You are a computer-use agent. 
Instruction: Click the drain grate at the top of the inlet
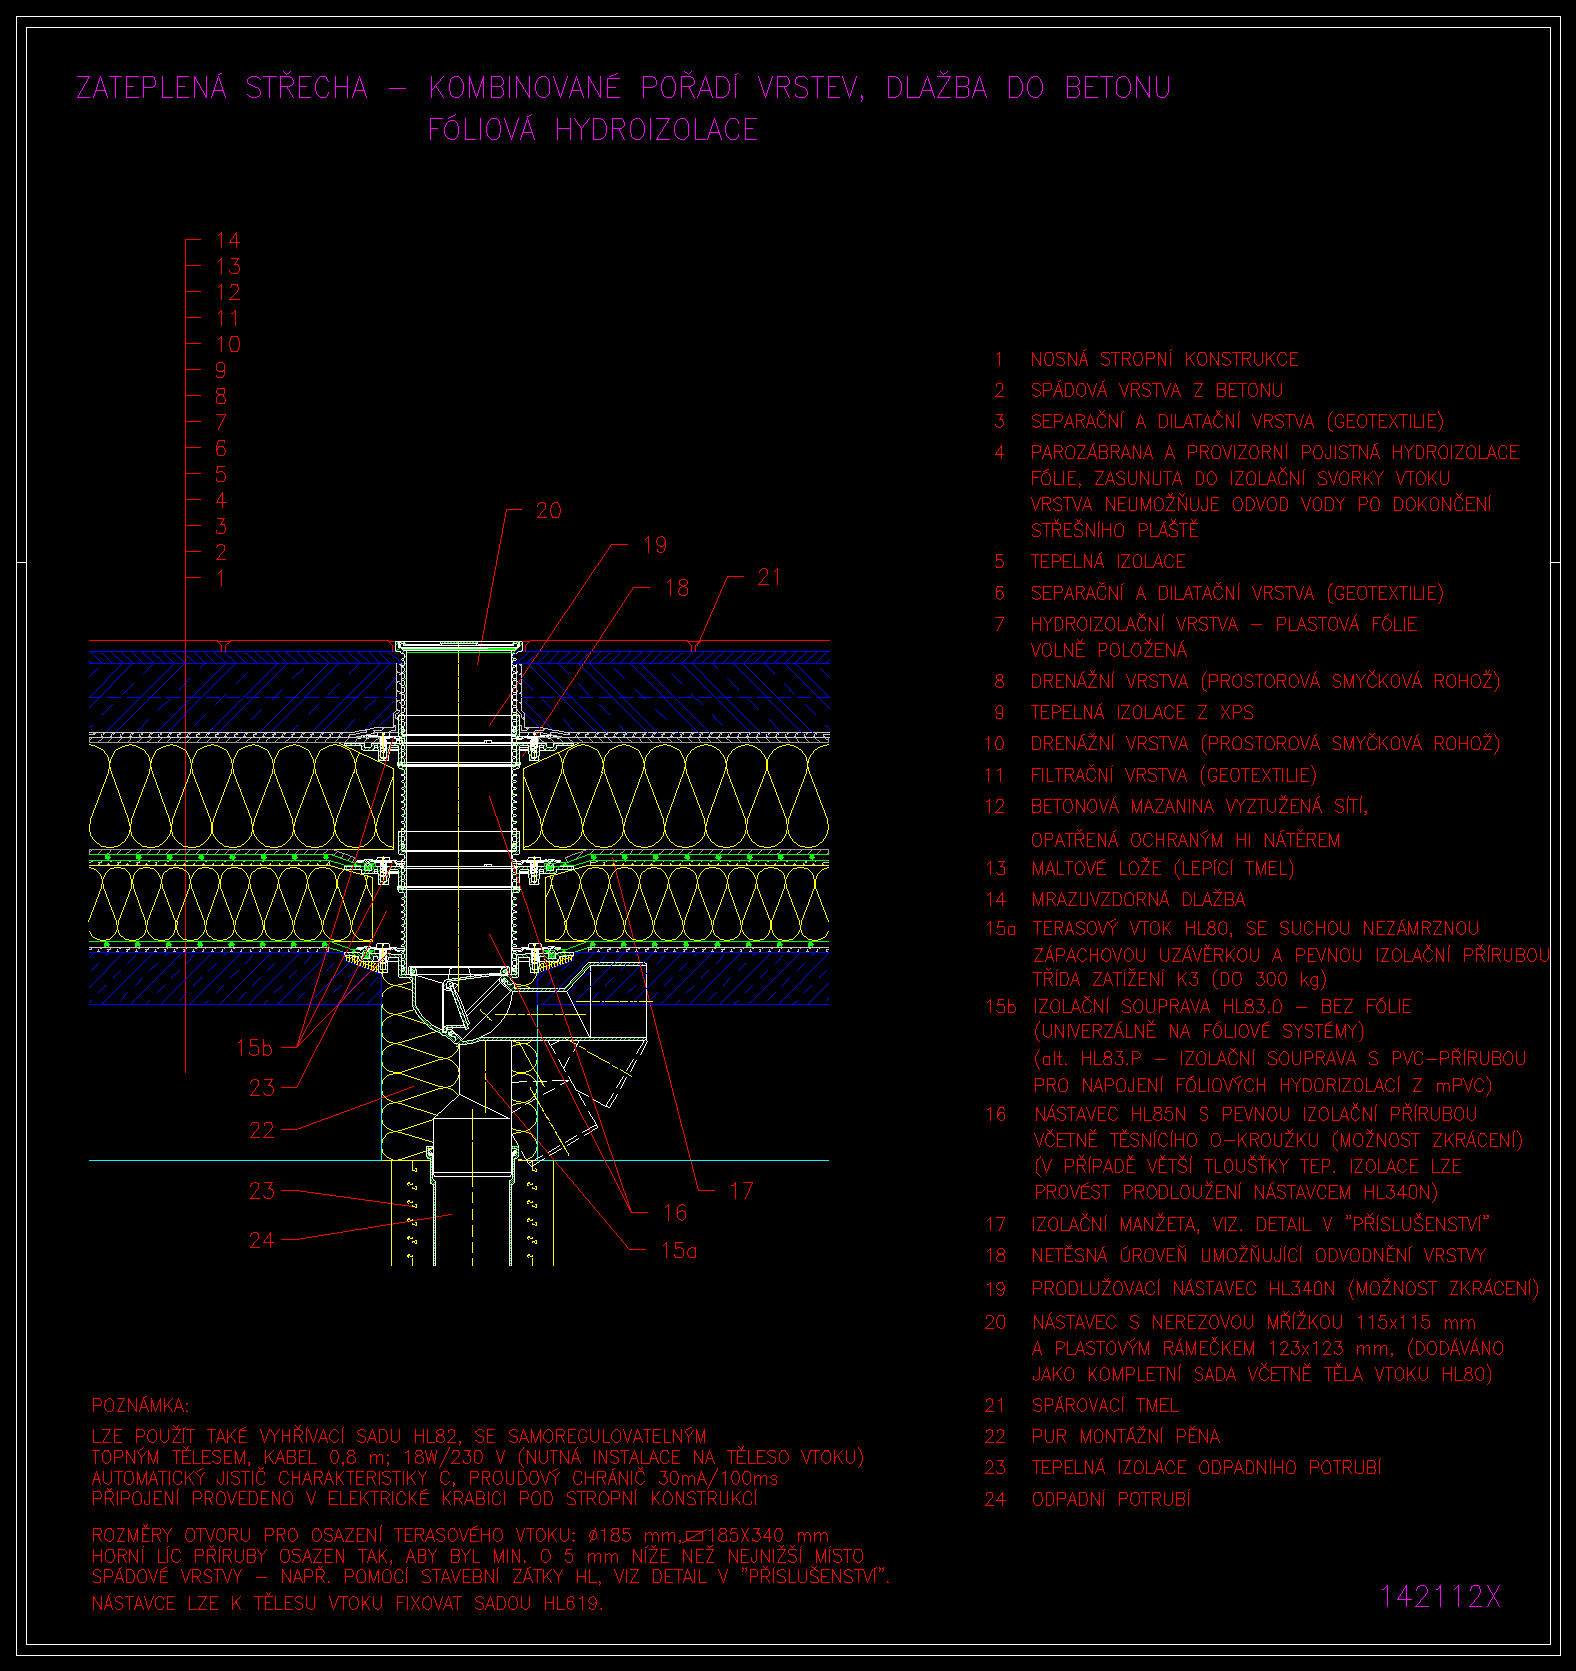click(x=458, y=644)
